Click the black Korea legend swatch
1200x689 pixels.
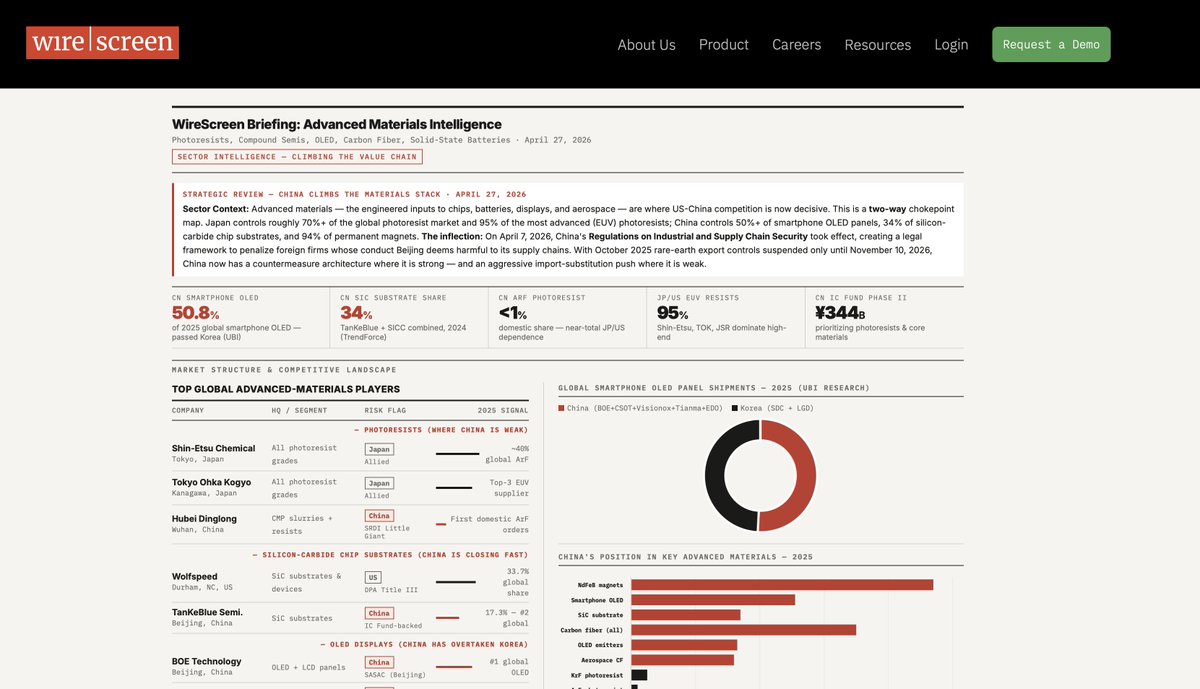(735, 408)
